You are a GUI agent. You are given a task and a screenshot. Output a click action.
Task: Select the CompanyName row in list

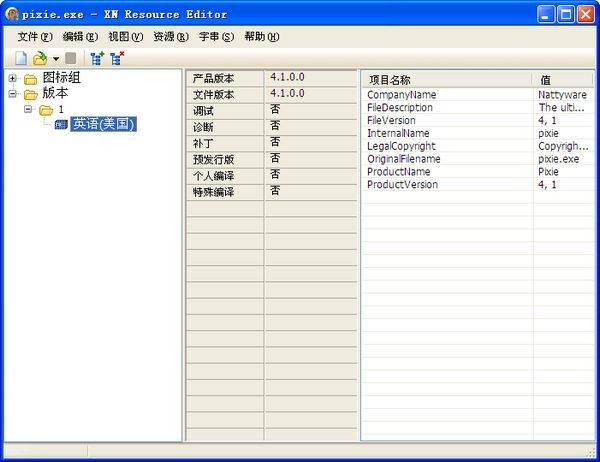tap(478, 95)
